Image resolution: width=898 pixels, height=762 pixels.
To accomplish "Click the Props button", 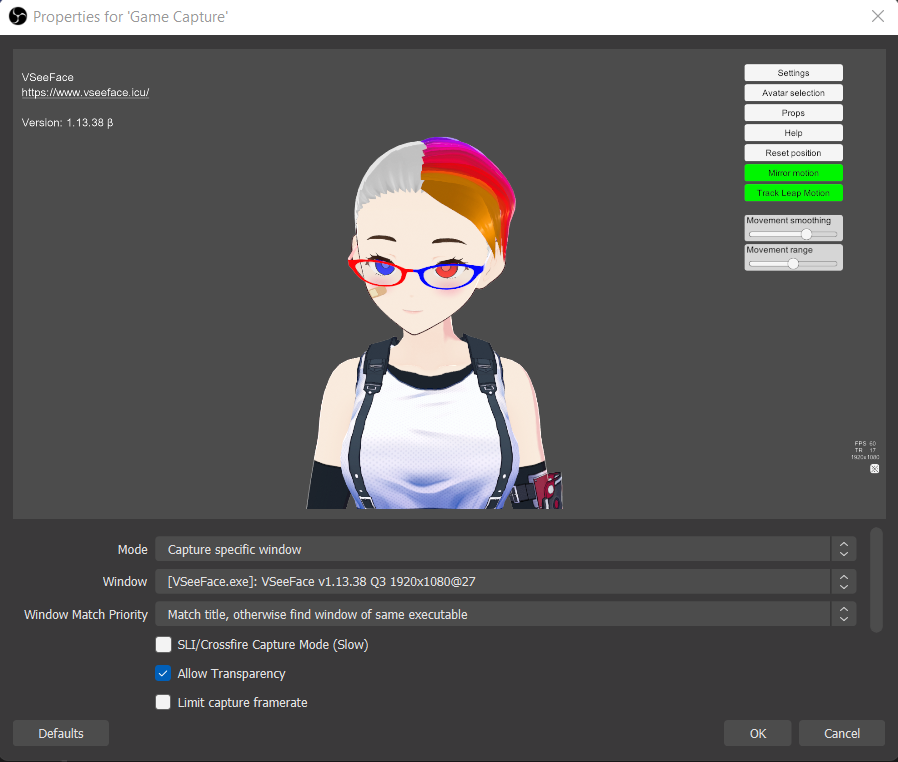I will pos(793,113).
